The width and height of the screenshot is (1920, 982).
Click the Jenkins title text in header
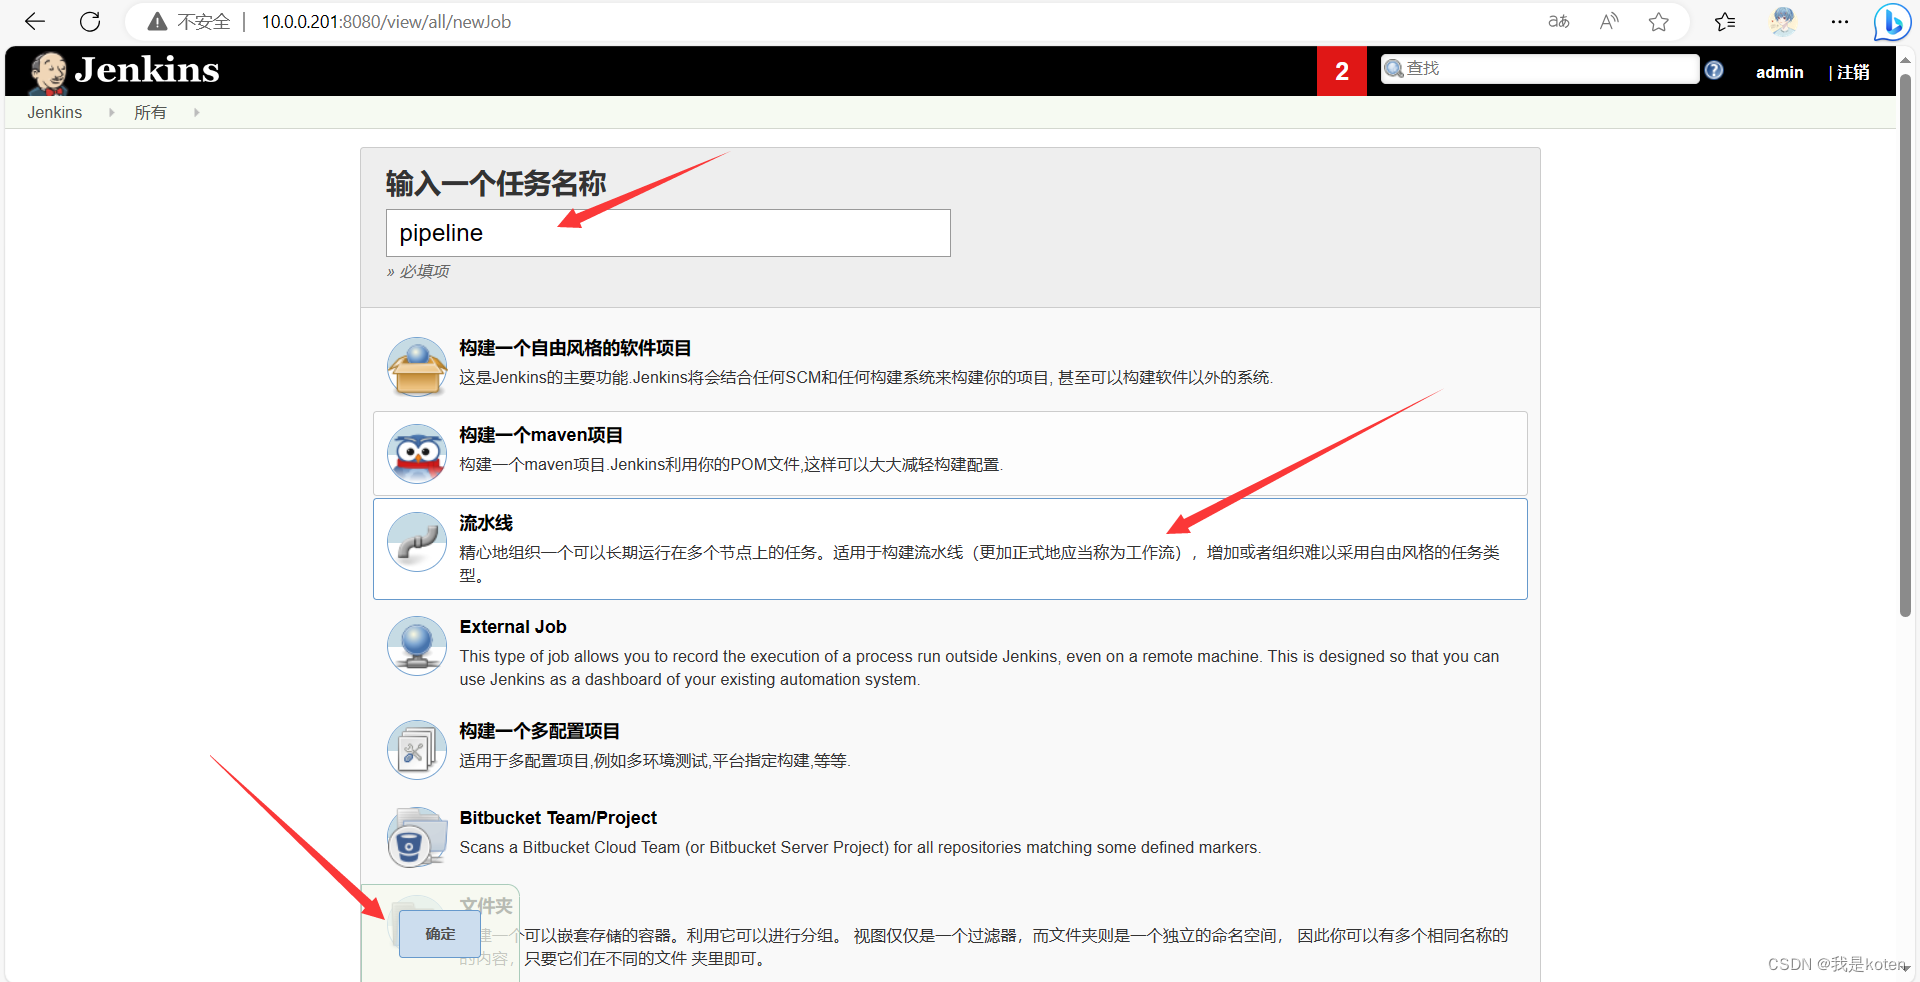coord(147,70)
